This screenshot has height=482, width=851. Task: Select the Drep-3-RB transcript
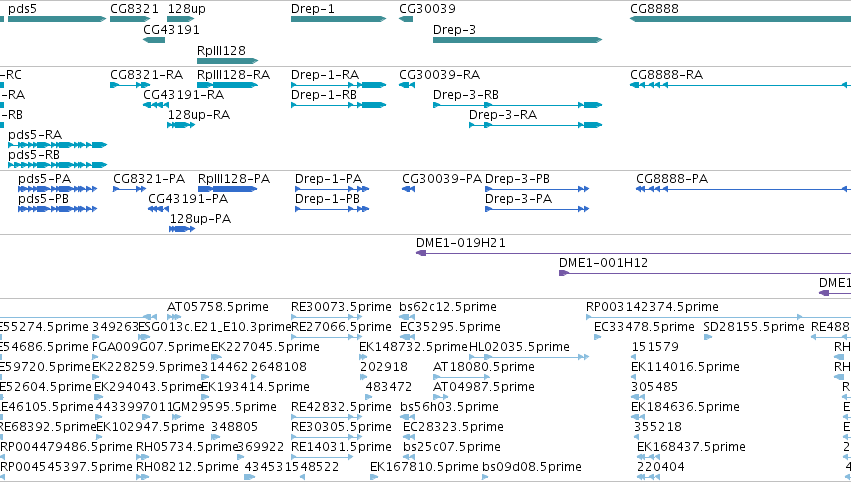click(517, 105)
